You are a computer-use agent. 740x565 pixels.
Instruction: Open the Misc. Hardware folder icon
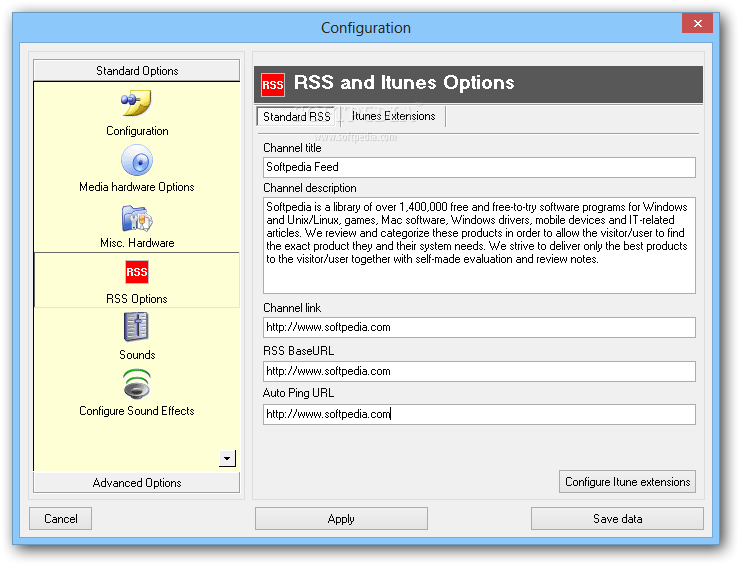(137, 218)
